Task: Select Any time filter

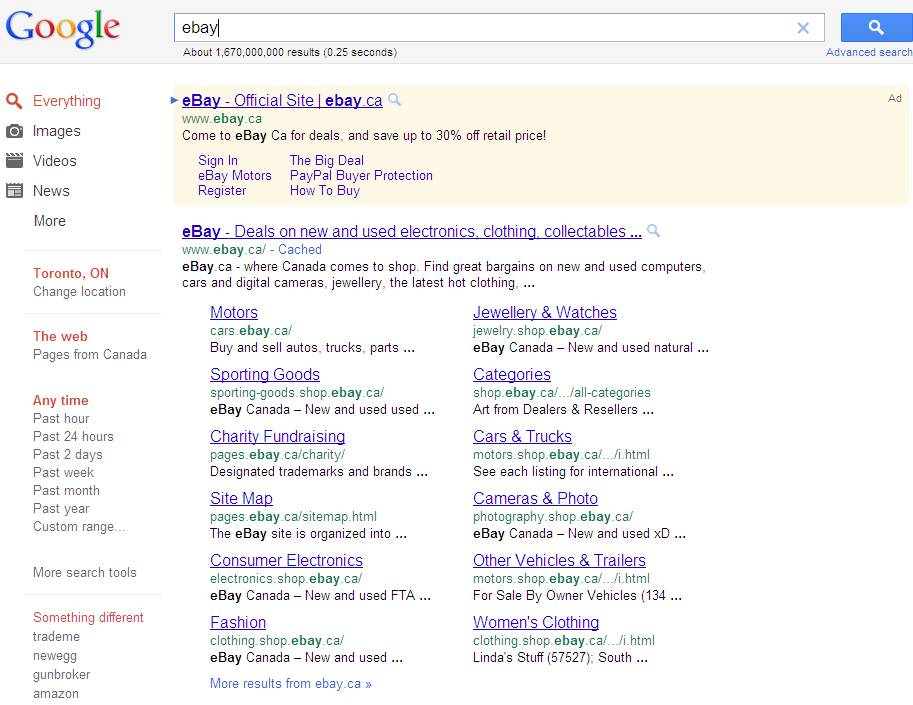Action: (x=61, y=400)
